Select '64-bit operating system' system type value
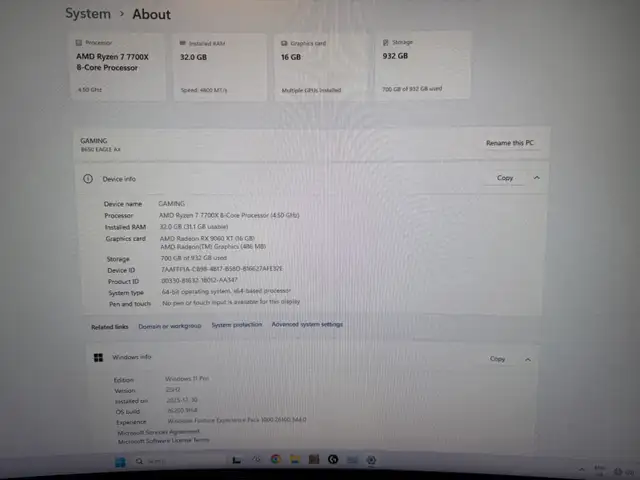The height and width of the screenshot is (480, 640). [x=226, y=291]
